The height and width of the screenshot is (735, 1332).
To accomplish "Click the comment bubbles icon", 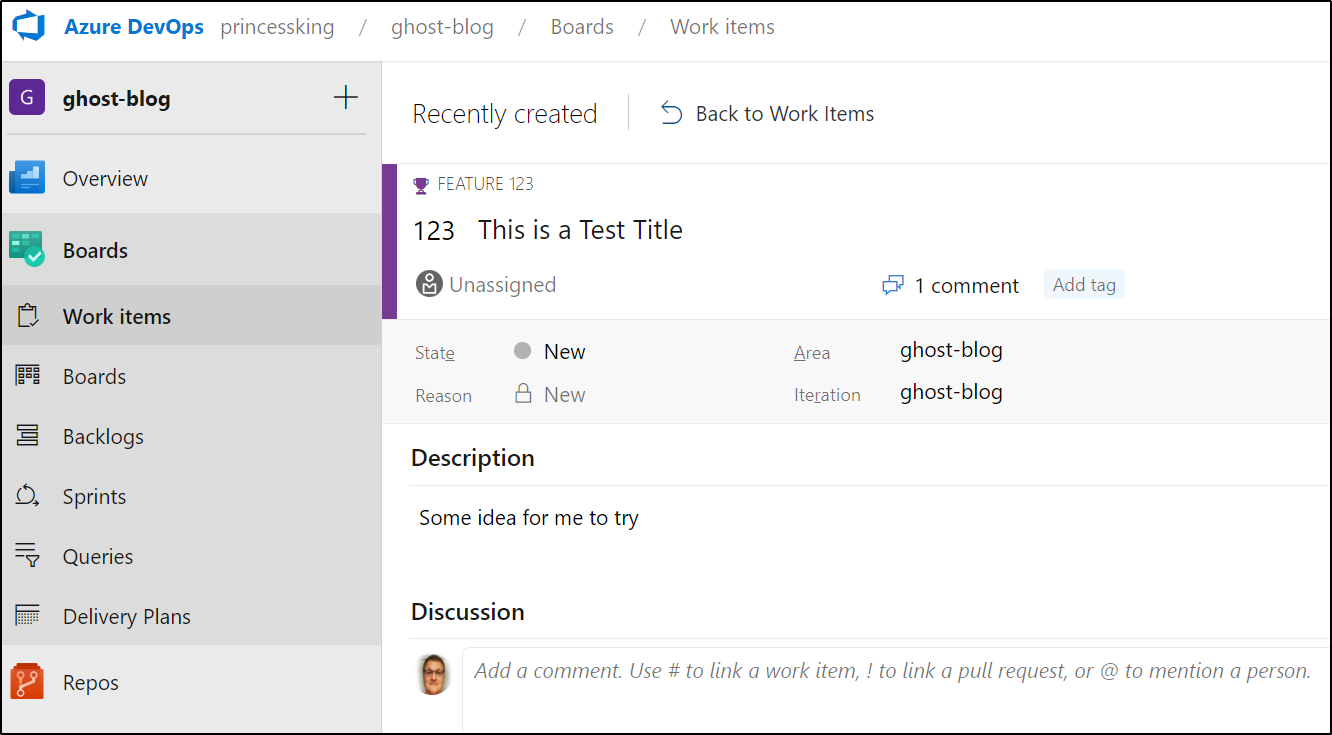I will pyautogui.click(x=893, y=286).
